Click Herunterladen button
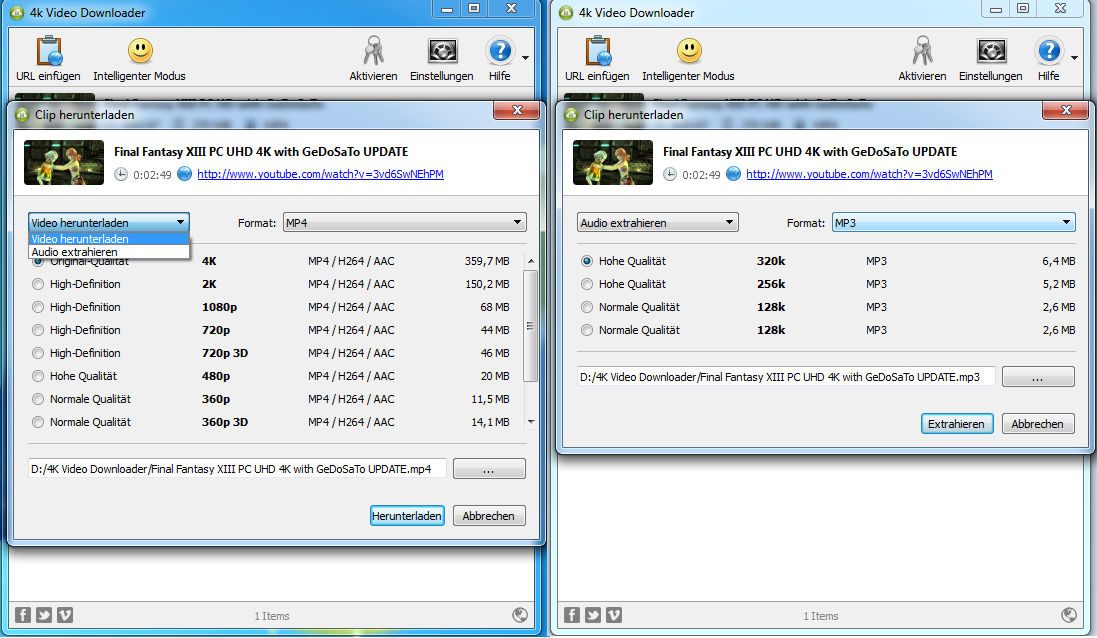The height and width of the screenshot is (638, 1097). 407,516
